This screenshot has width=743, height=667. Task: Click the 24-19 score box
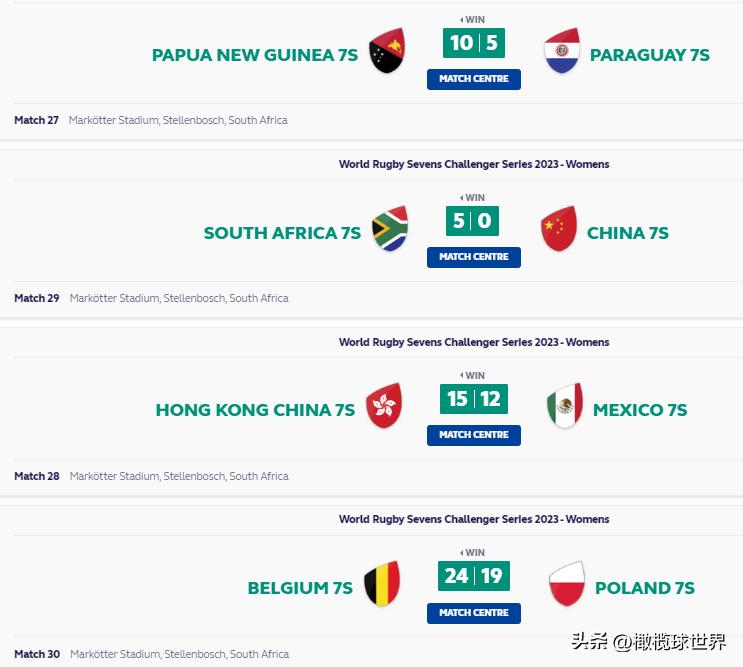(x=474, y=576)
